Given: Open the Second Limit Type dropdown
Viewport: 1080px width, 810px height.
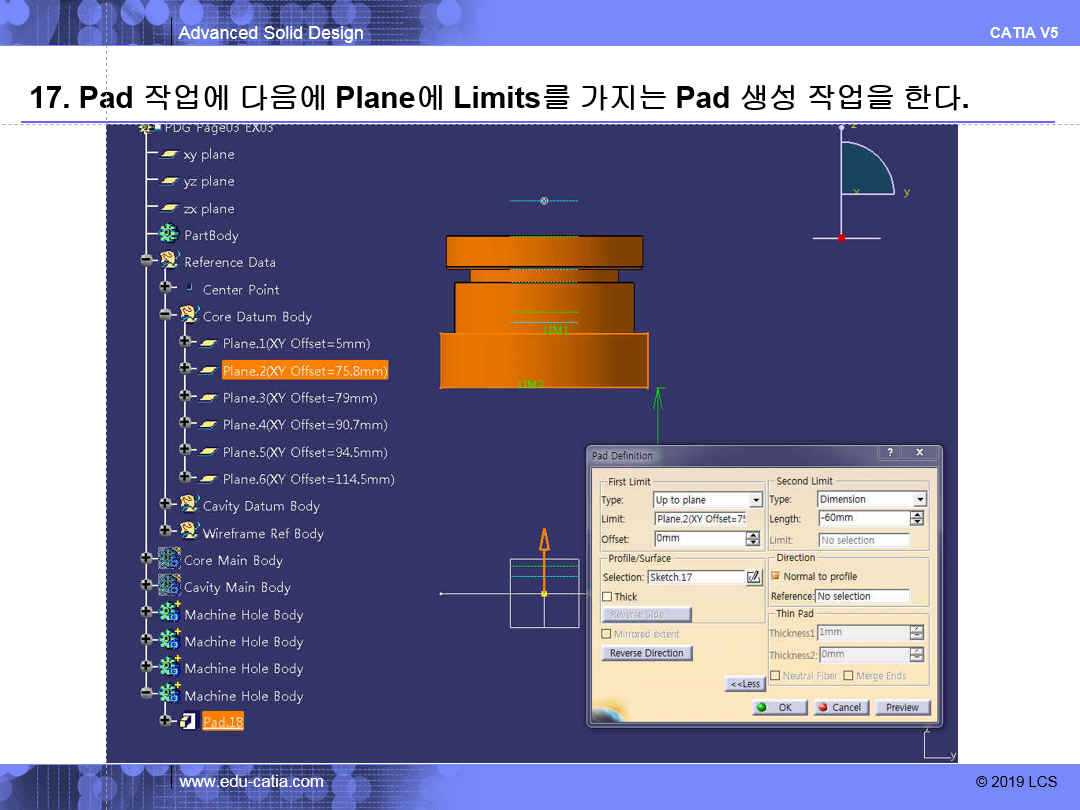Looking at the screenshot, I should (x=920, y=500).
